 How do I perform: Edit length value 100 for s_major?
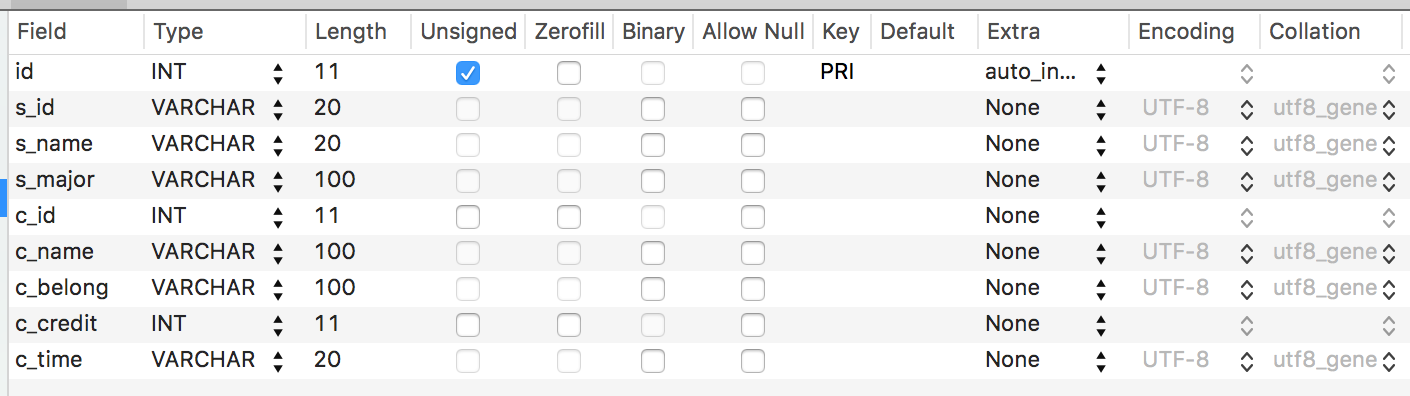point(335,180)
